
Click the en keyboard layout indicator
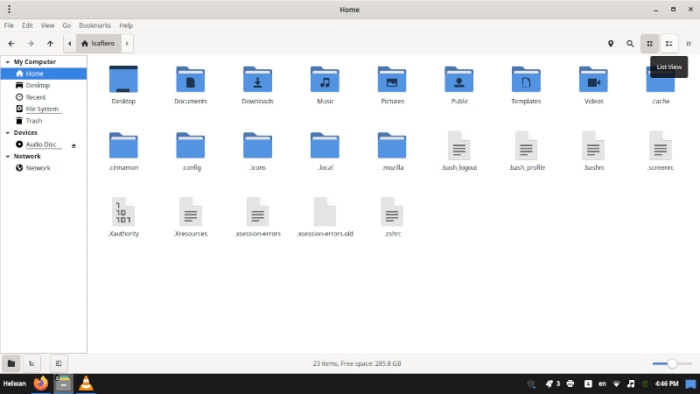click(x=602, y=384)
